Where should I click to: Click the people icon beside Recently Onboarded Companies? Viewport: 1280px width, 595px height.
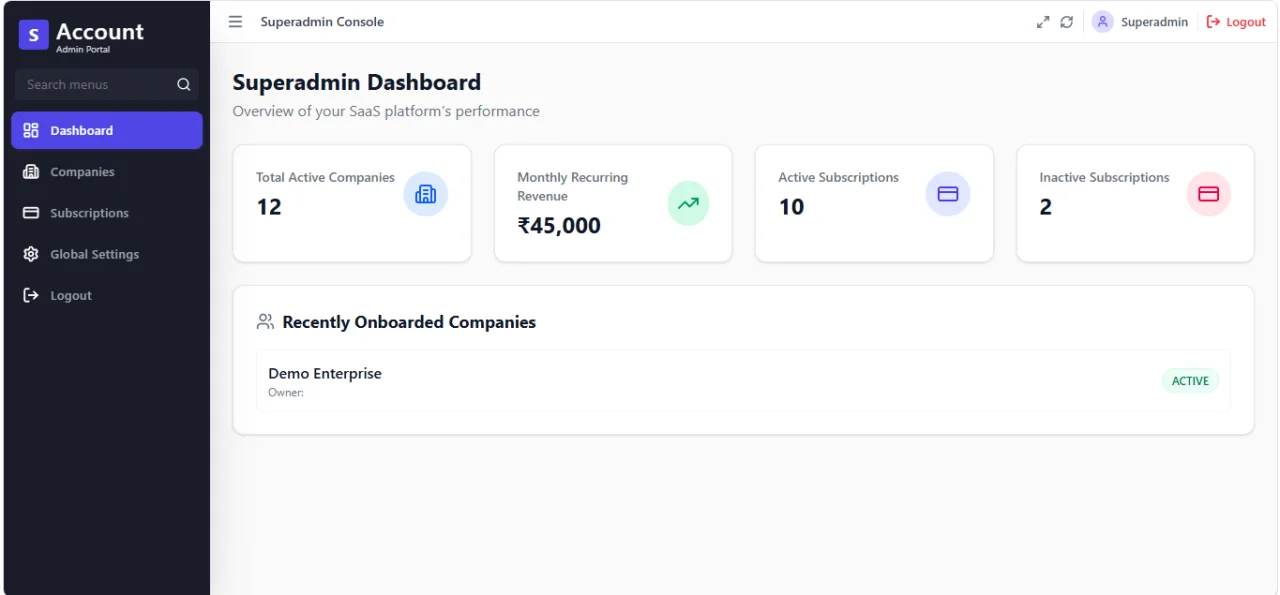(x=265, y=322)
